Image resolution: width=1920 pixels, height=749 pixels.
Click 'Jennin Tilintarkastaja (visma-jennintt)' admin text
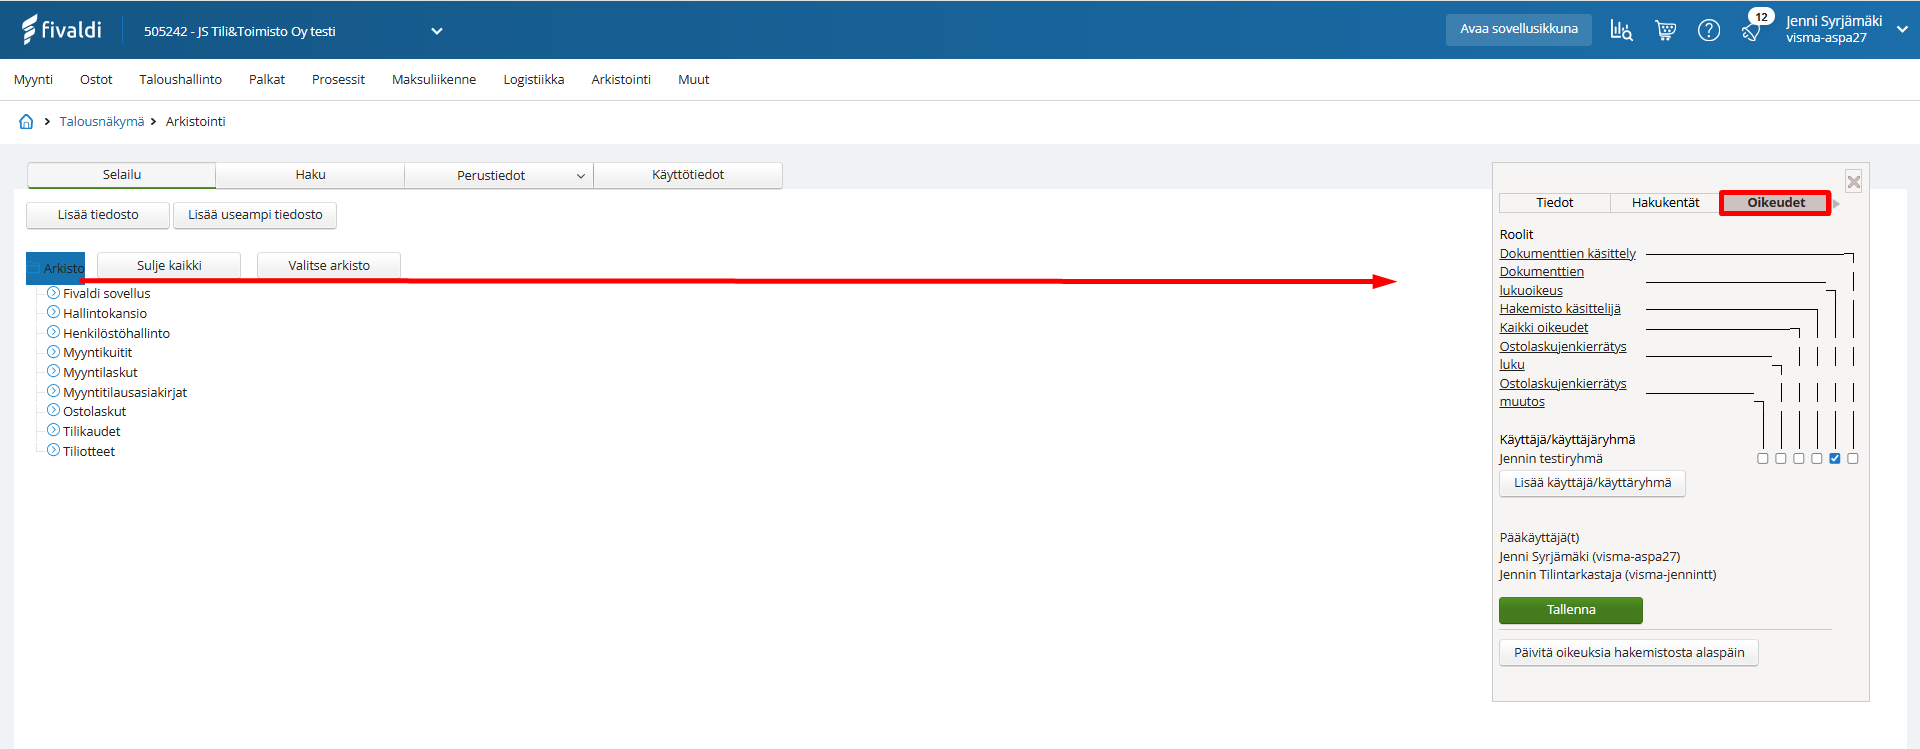[1608, 575]
